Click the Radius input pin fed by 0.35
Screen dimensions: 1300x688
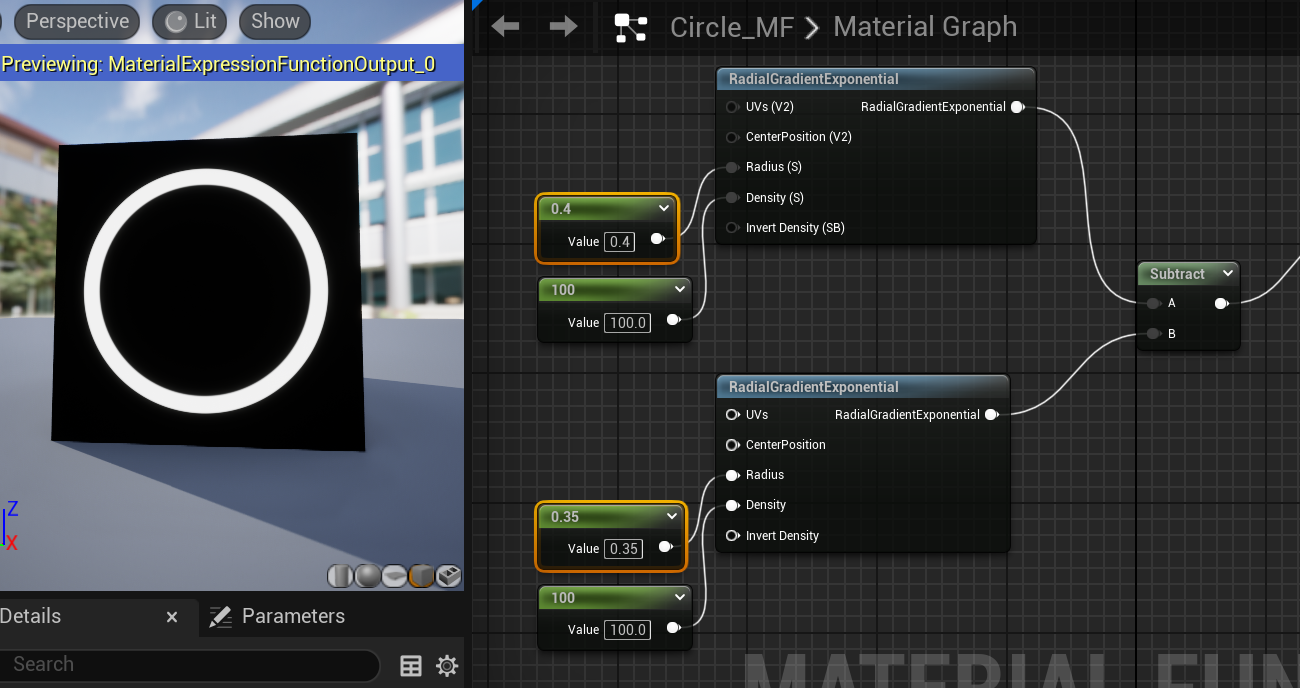point(733,475)
